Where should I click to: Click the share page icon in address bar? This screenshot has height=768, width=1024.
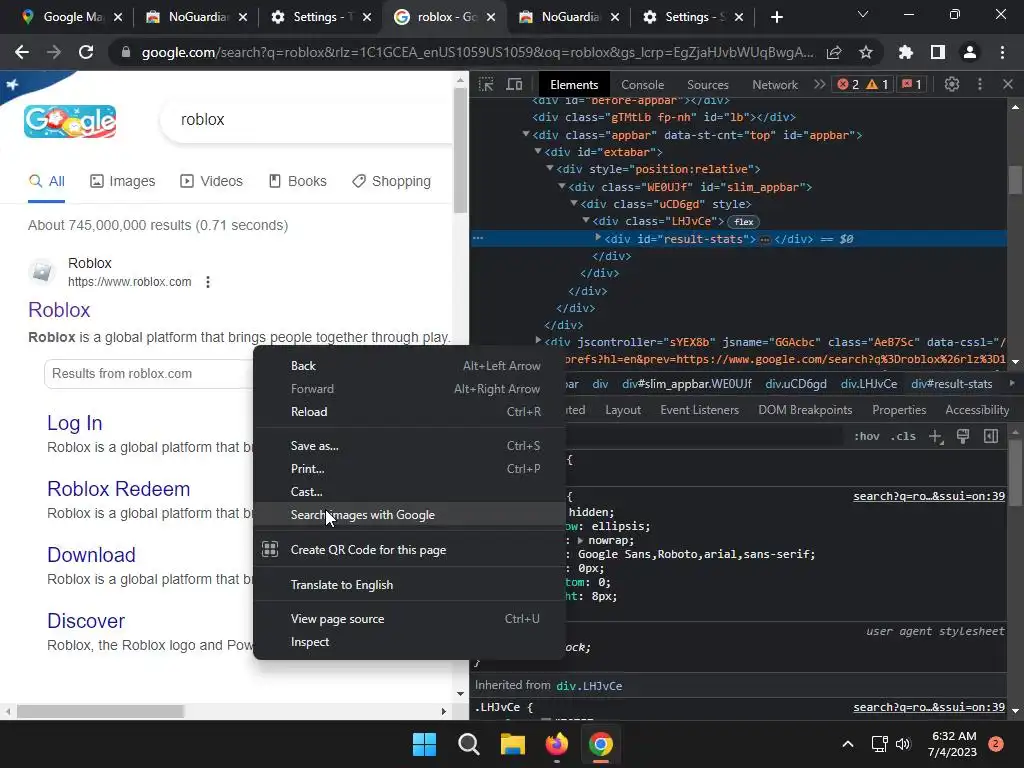834,52
